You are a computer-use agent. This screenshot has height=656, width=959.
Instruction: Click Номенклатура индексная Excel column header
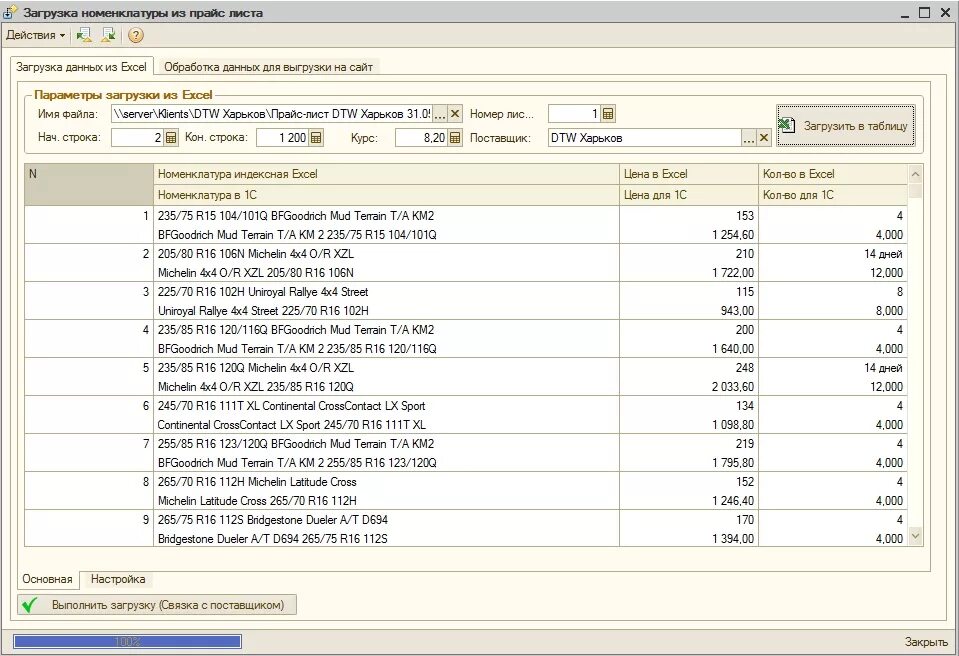(x=386, y=174)
